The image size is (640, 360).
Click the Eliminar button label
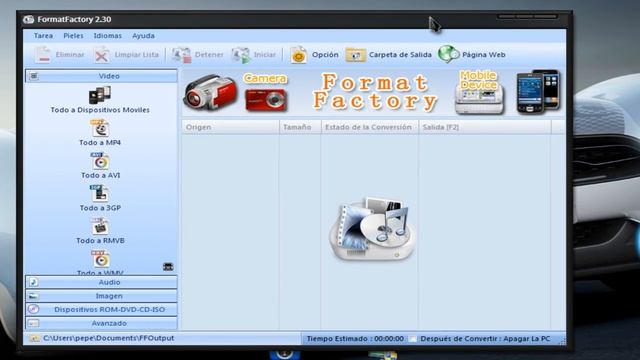coord(70,55)
